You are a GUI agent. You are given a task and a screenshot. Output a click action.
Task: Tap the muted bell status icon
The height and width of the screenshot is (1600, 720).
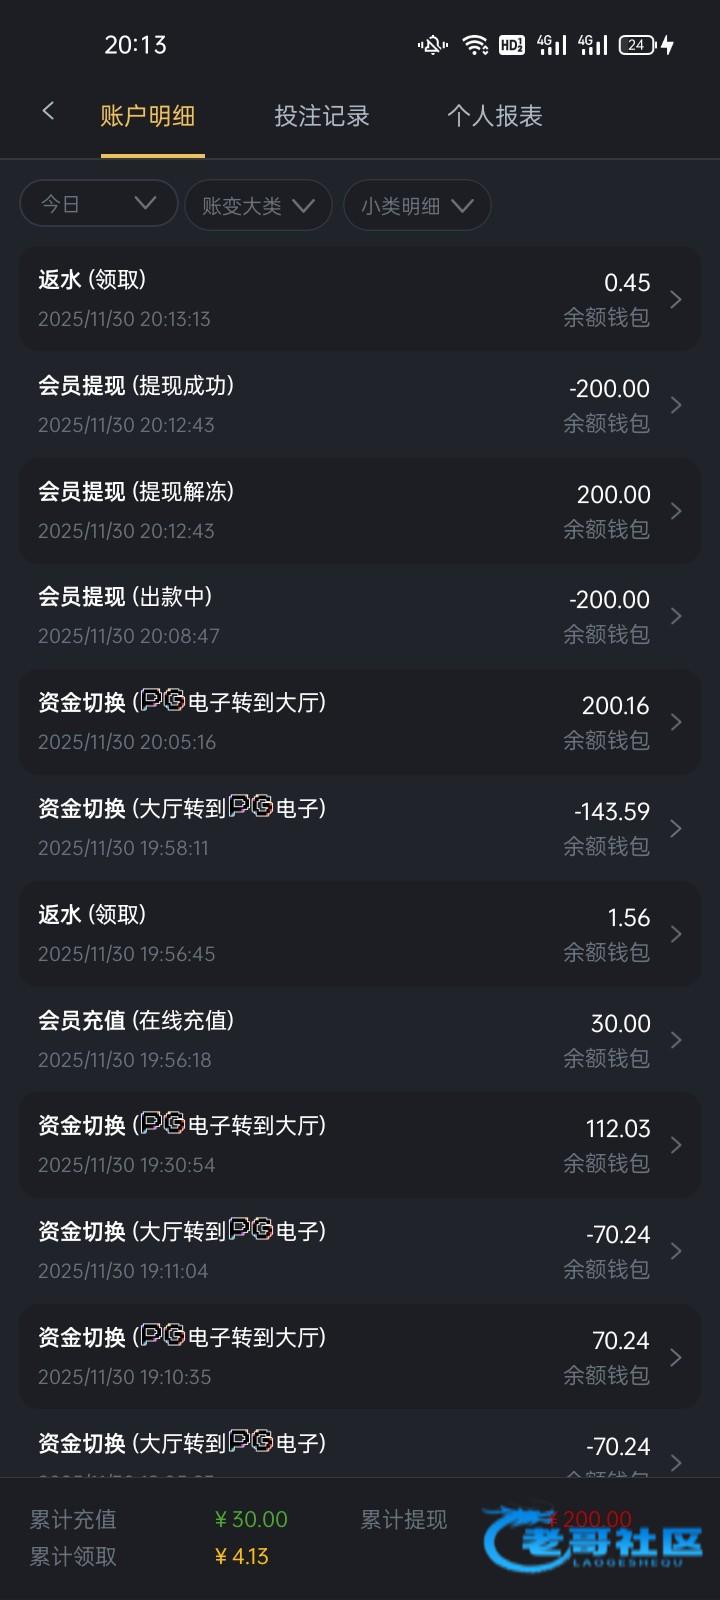pyautogui.click(x=433, y=45)
